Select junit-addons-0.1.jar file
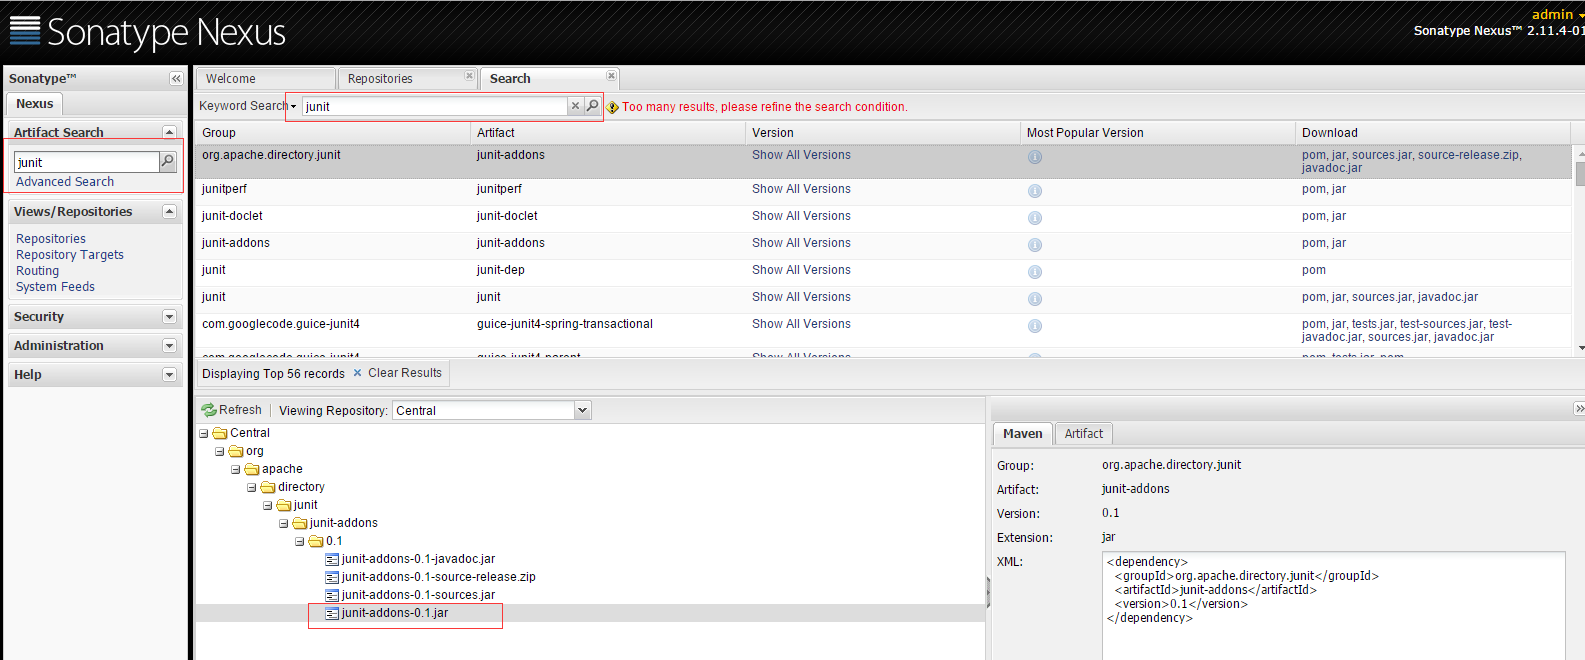Screen dimensions: 1585x660 (394, 613)
